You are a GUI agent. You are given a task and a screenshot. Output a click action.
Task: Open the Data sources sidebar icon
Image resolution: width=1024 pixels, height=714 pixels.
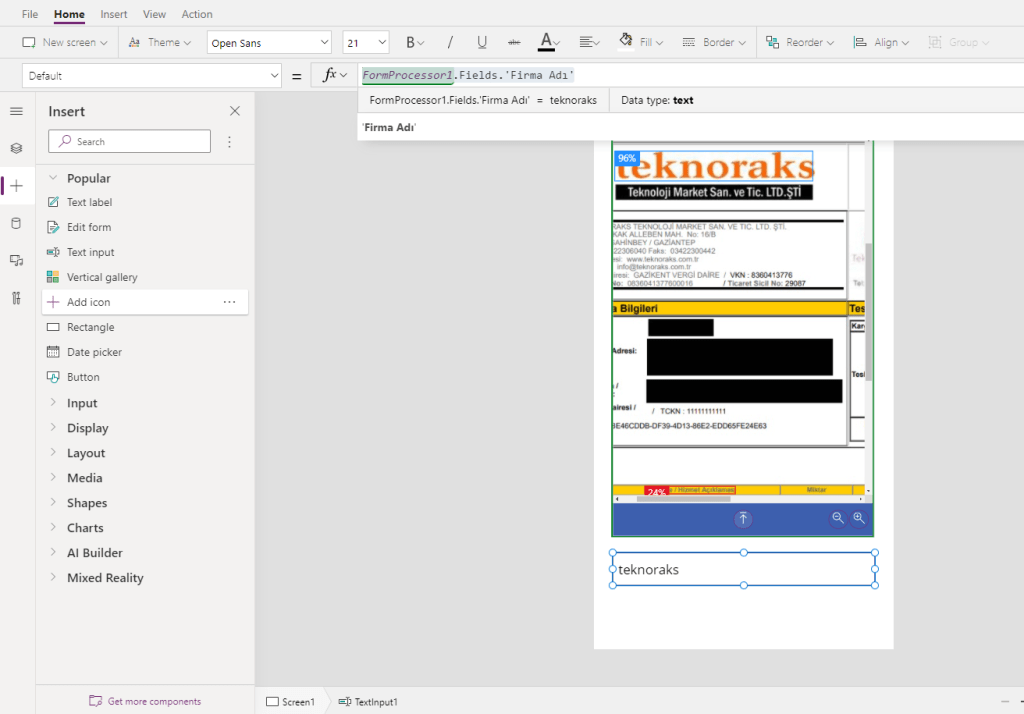pyautogui.click(x=16, y=223)
